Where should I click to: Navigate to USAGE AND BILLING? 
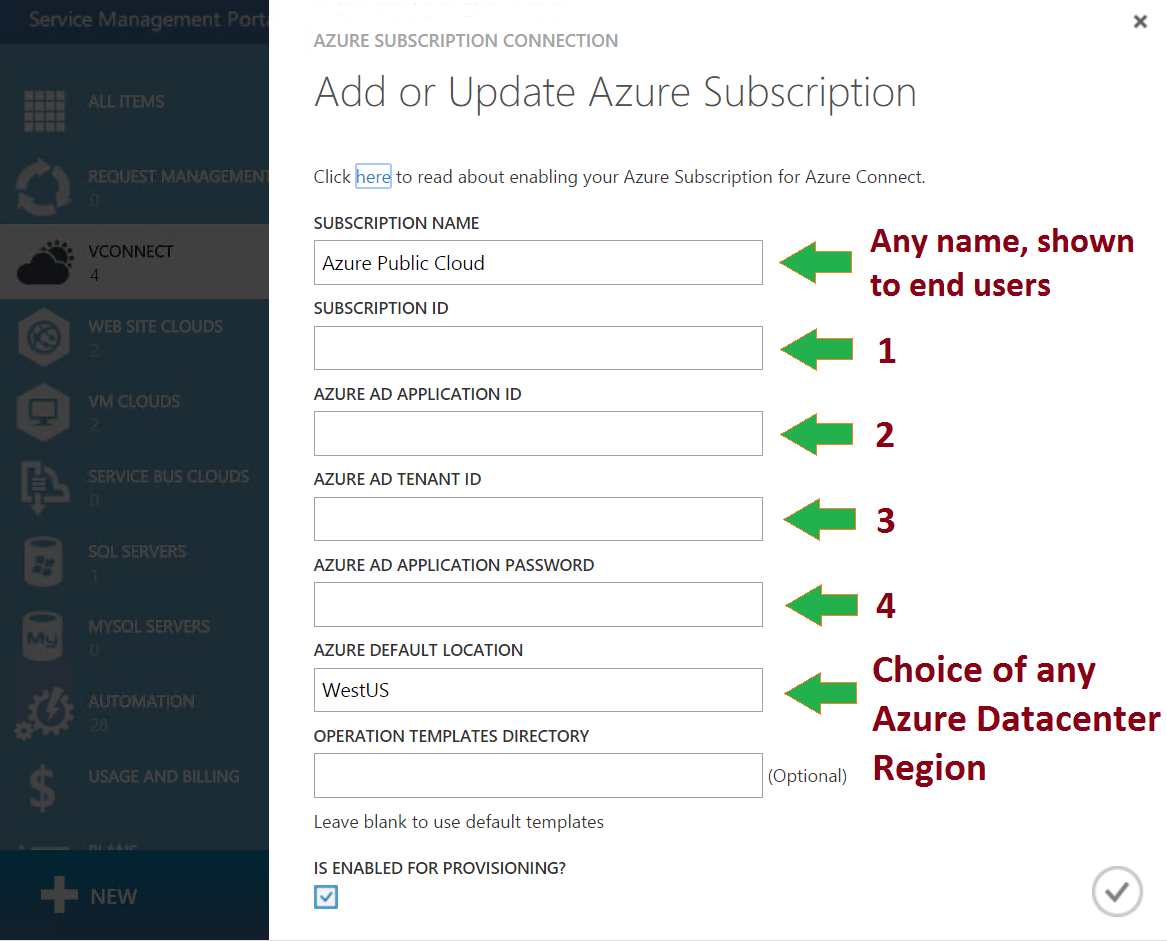(44, 787)
